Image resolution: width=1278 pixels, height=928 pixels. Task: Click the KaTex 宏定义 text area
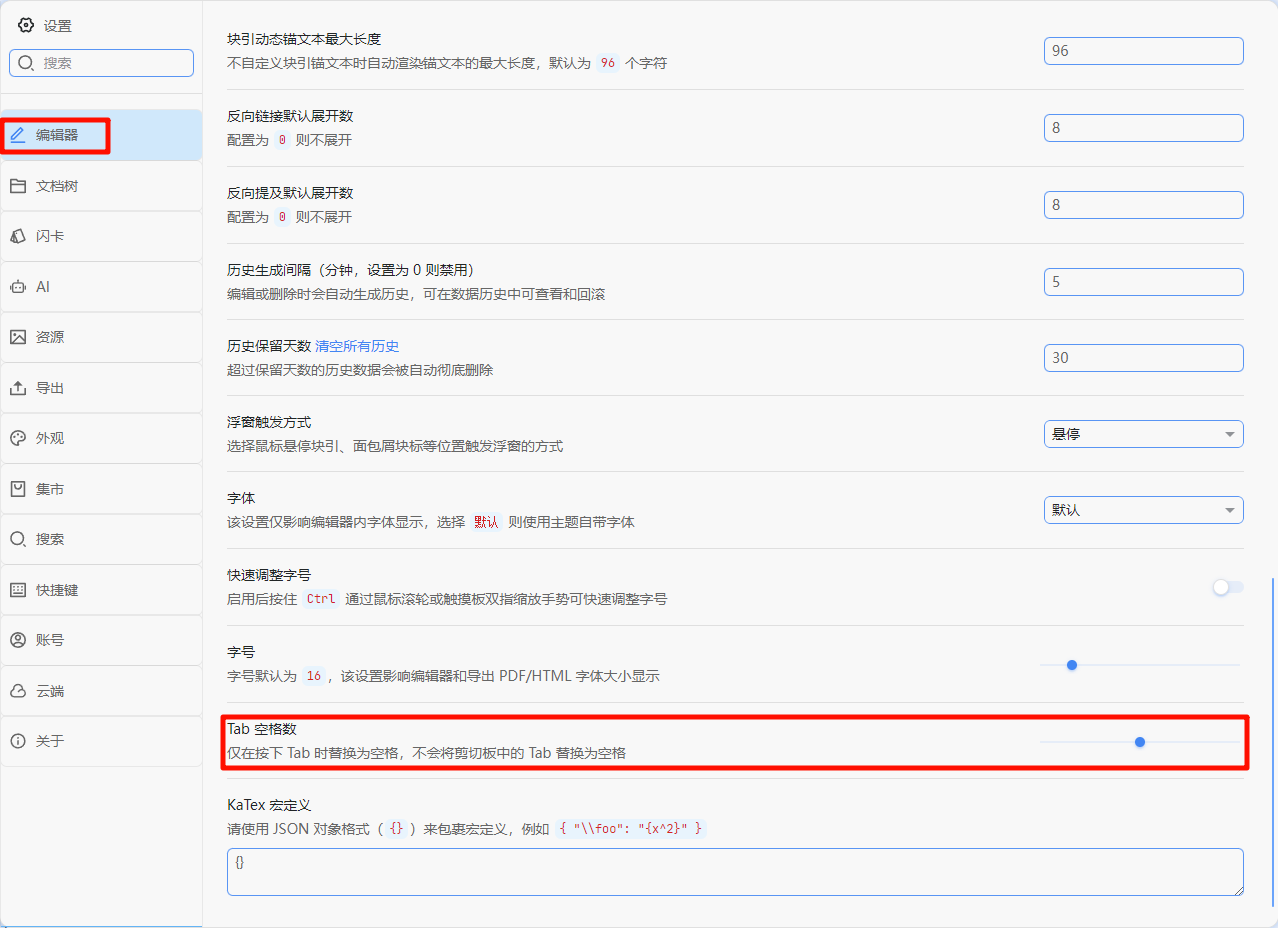coord(735,872)
